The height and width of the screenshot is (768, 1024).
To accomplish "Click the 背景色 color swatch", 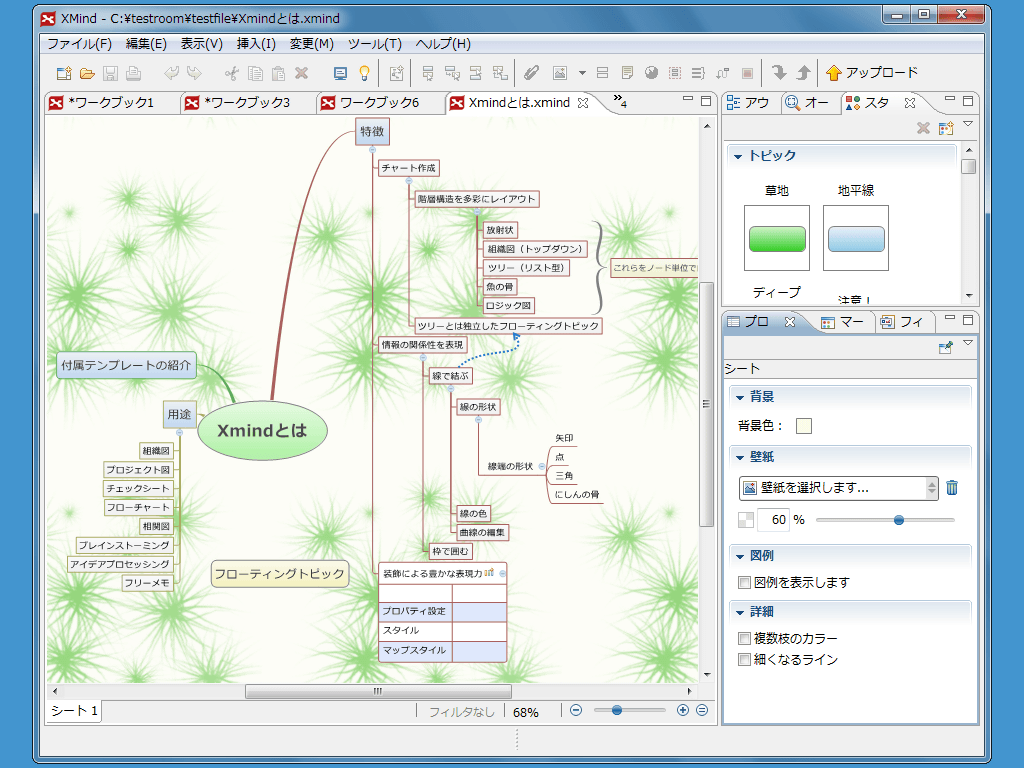I will pos(803,426).
